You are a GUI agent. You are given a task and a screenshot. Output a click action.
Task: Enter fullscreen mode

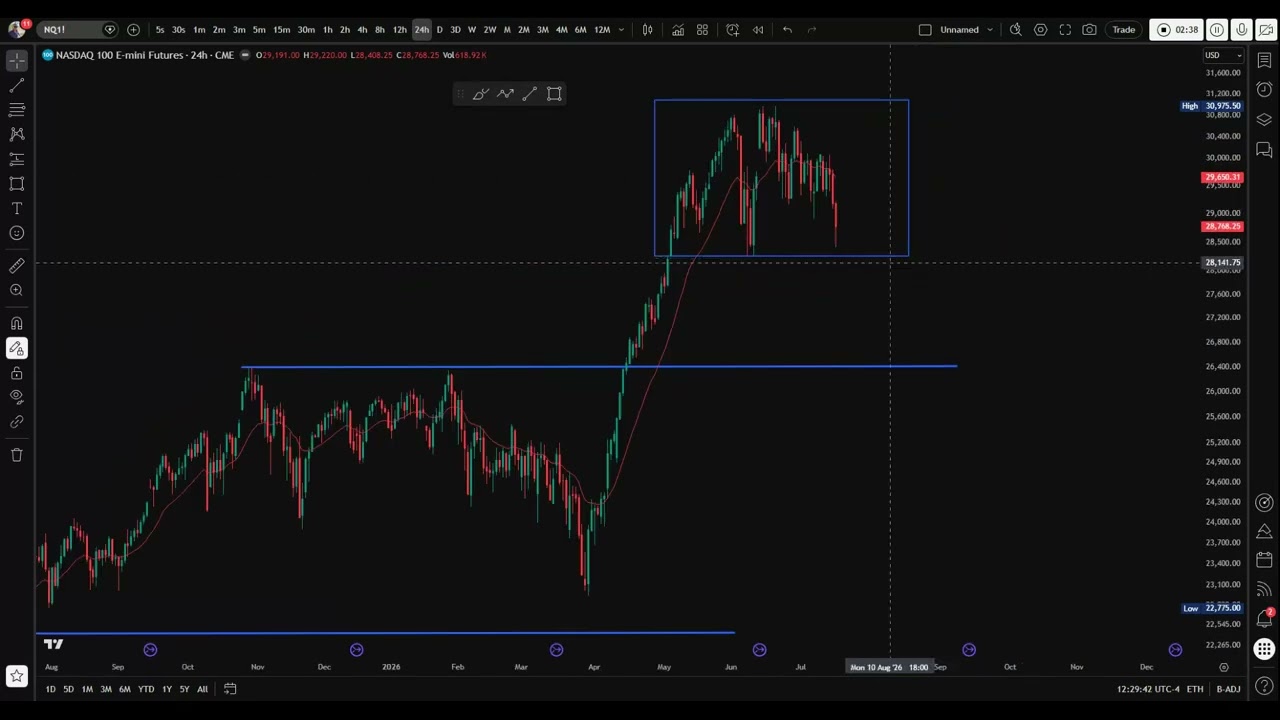point(1065,30)
